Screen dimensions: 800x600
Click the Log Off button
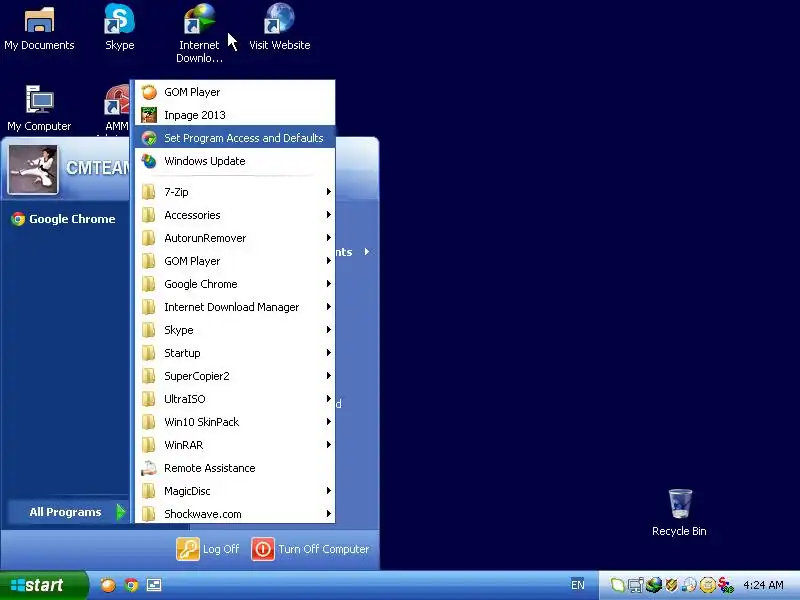pos(208,549)
